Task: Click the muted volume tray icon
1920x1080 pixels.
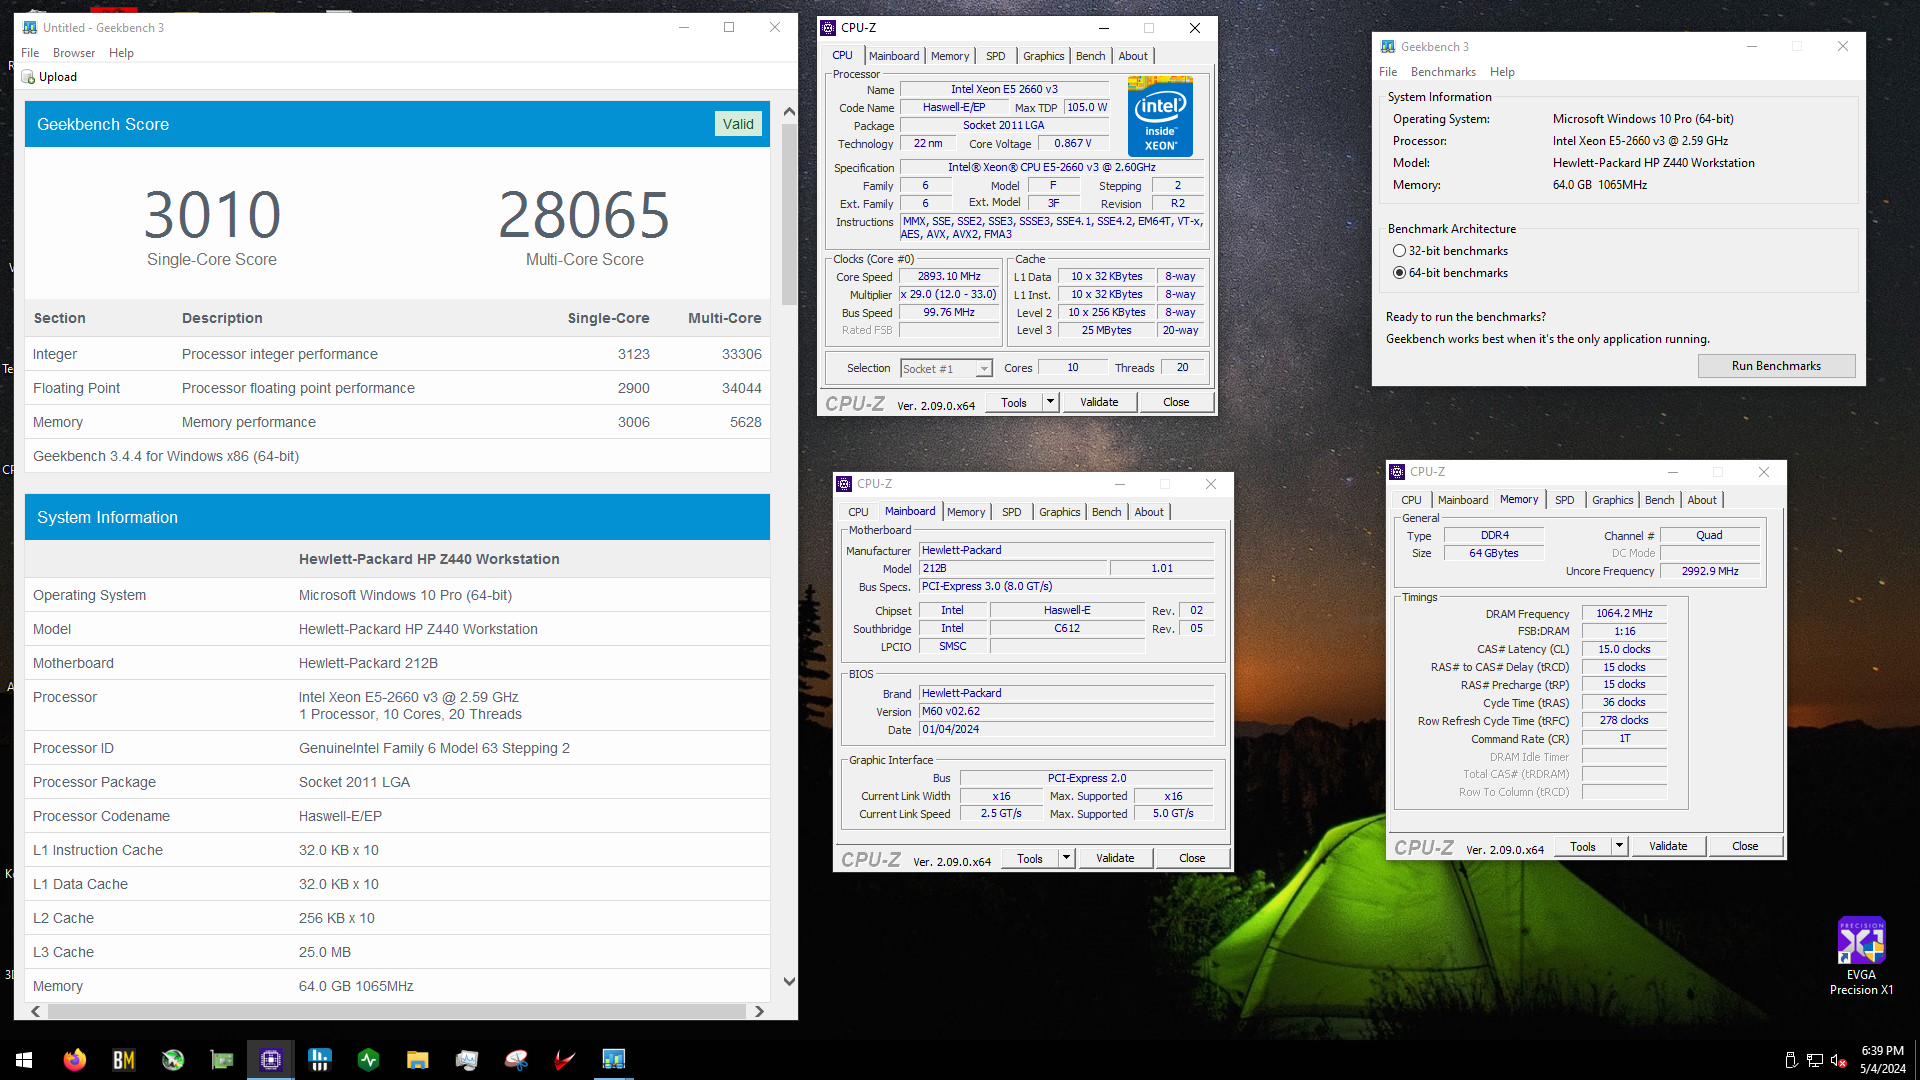Action: [1838, 1060]
